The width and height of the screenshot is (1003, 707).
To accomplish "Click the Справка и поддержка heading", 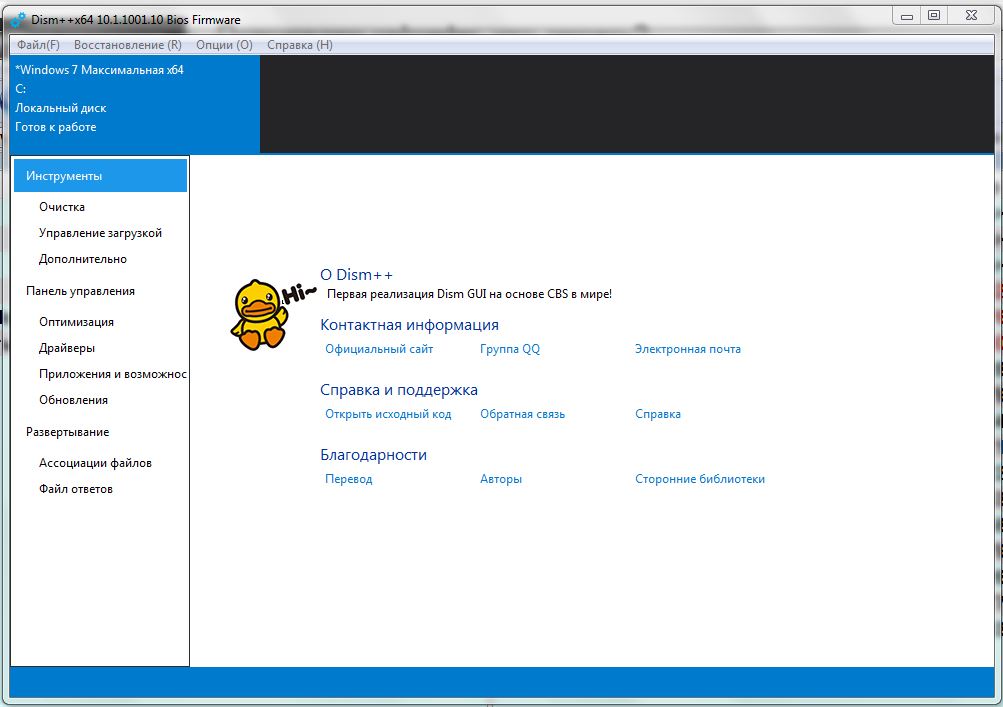I will pos(399,390).
